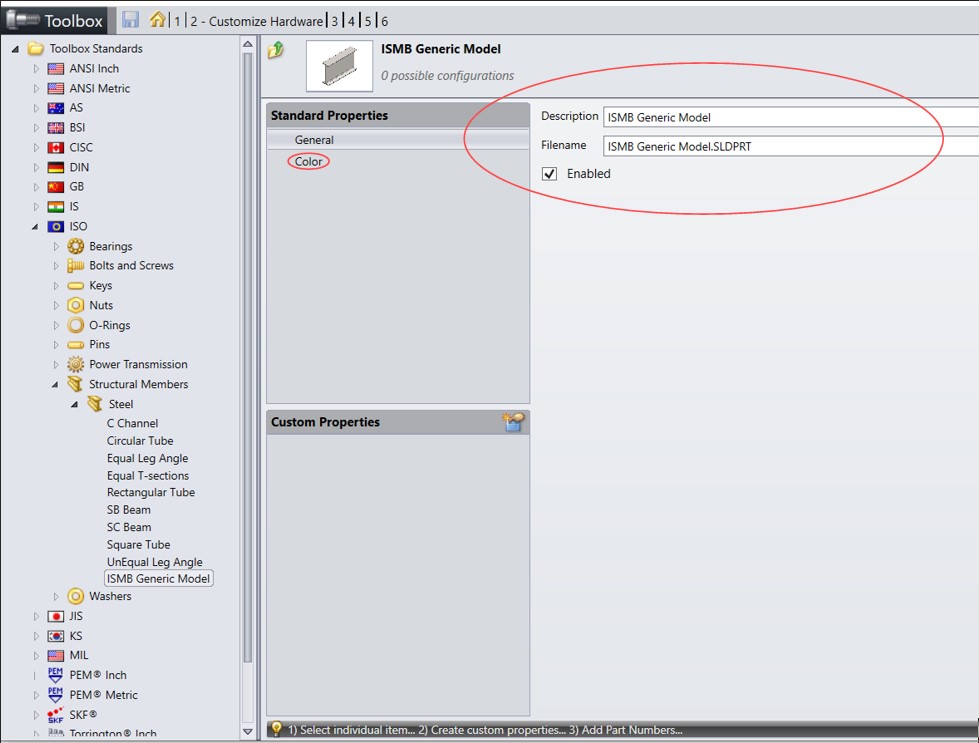Expand the Bearings category

[x=56, y=247]
